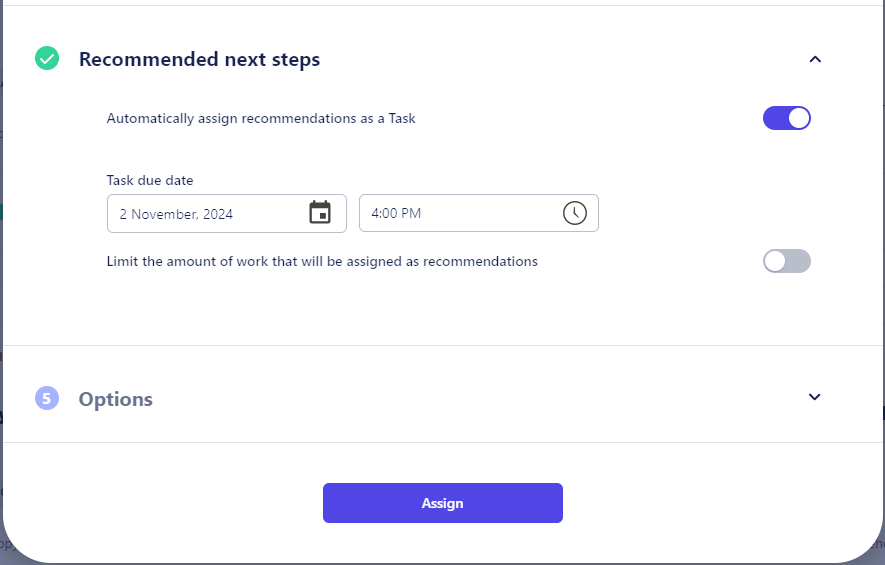This screenshot has width=885, height=565.
Task: Enable the limit amount of work toggle
Action: tap(787, 261)
